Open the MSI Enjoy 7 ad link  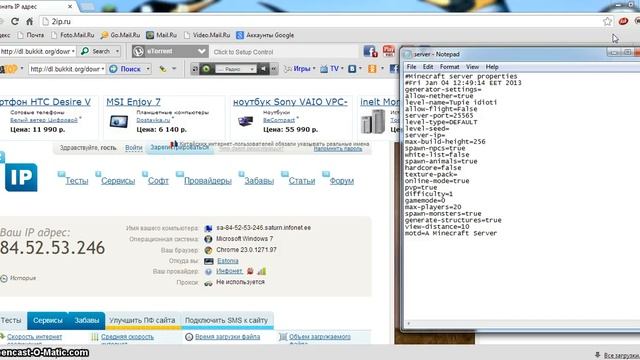pos(133,102)
